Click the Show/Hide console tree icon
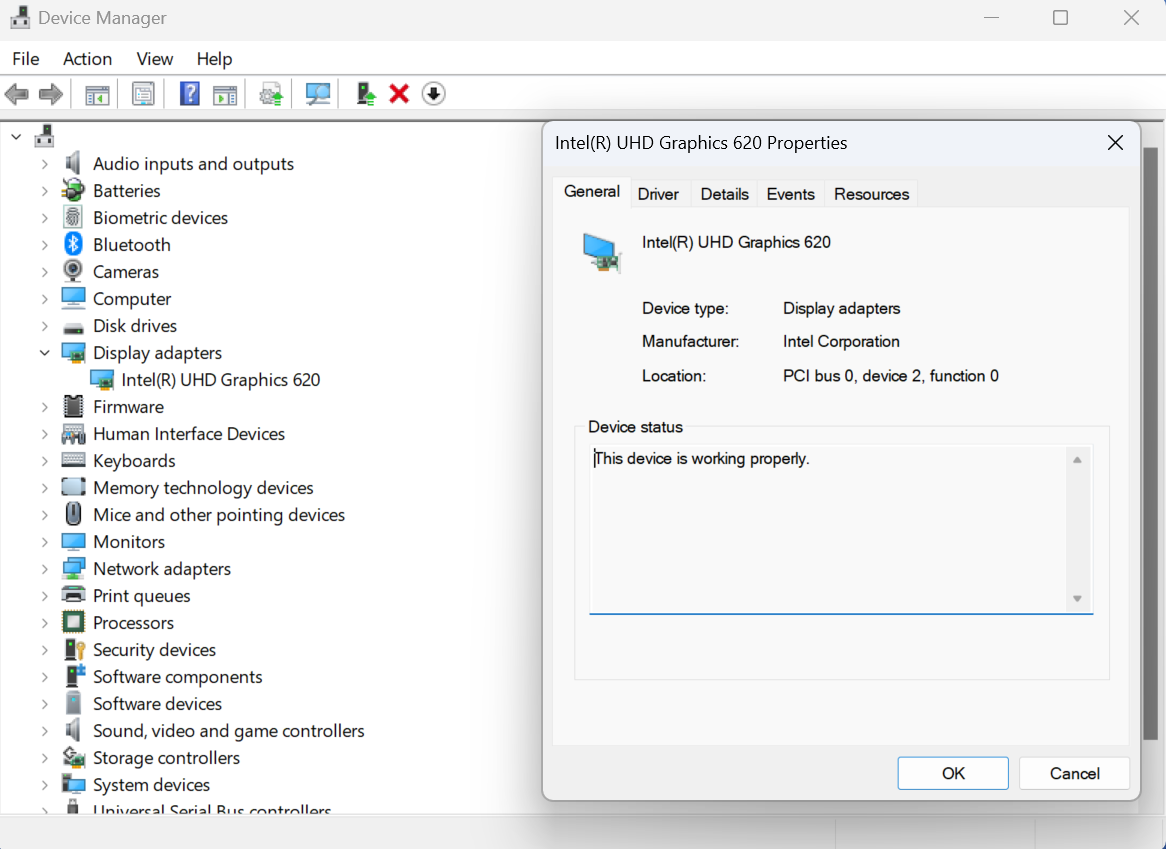The width and height of the screenshot is (1166, 849). (x=95, y=93)
